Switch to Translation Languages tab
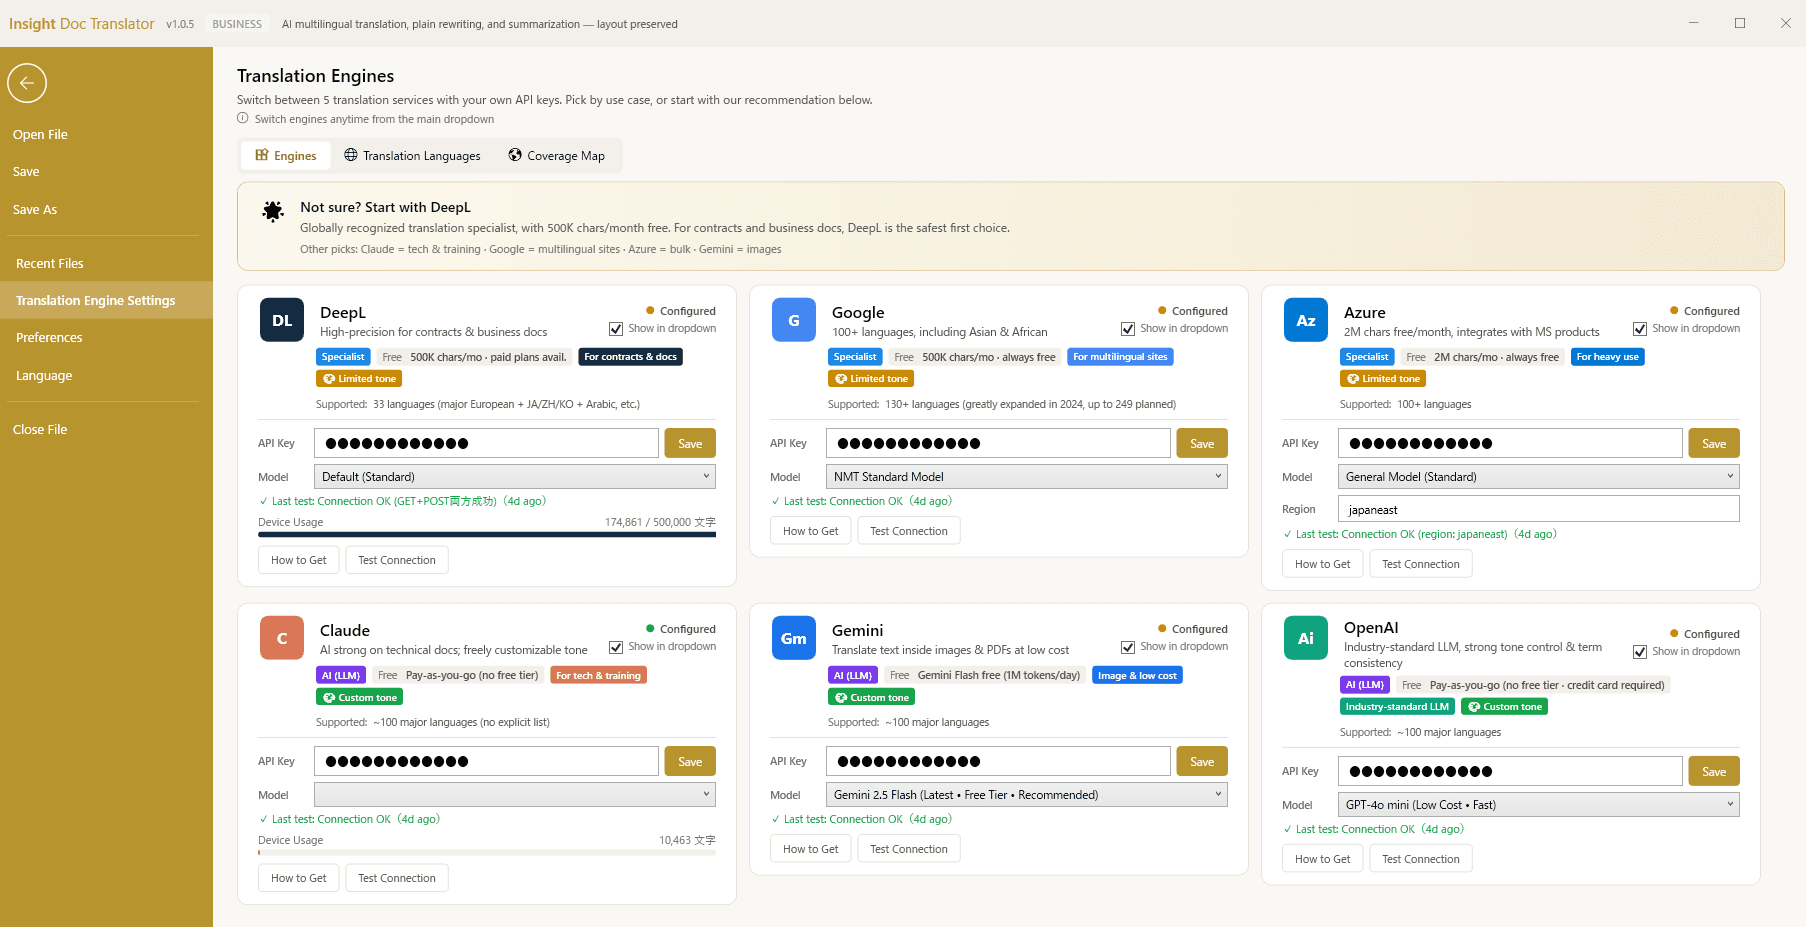The image size is (1806, 927). [412, 156]
